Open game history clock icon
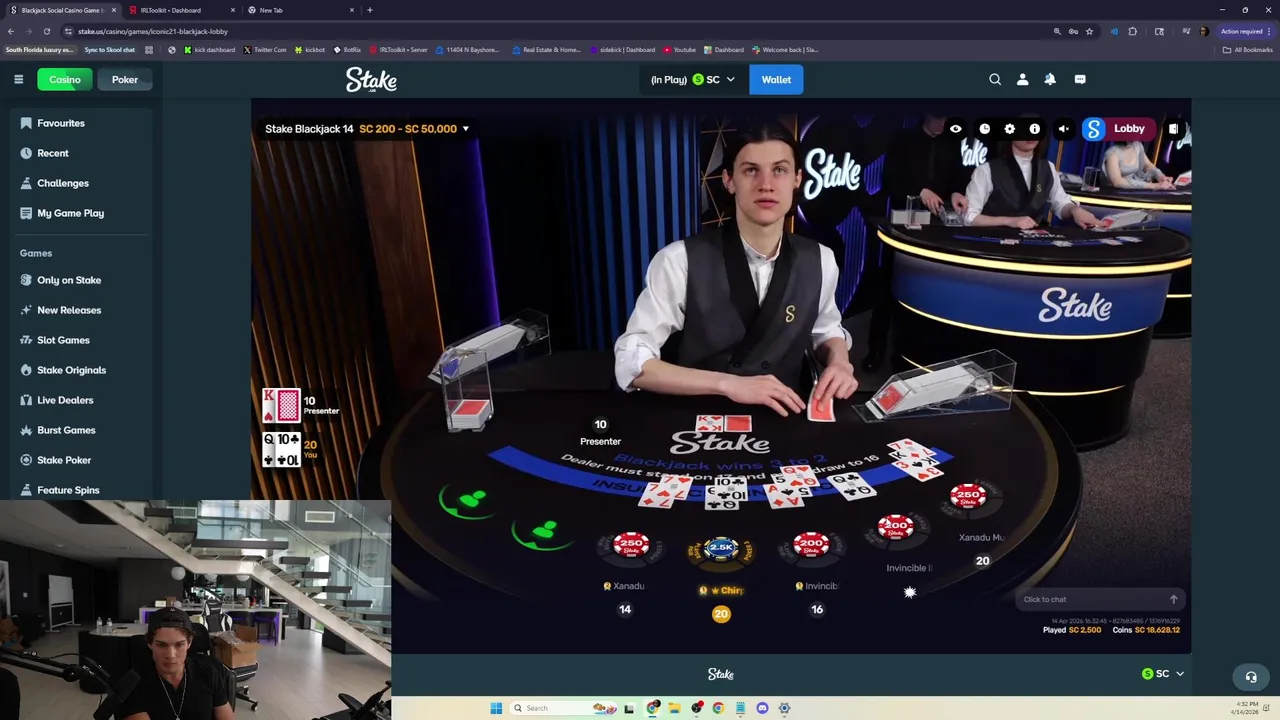The width and height of the screenshot is (1280, 720). [984, 129]
